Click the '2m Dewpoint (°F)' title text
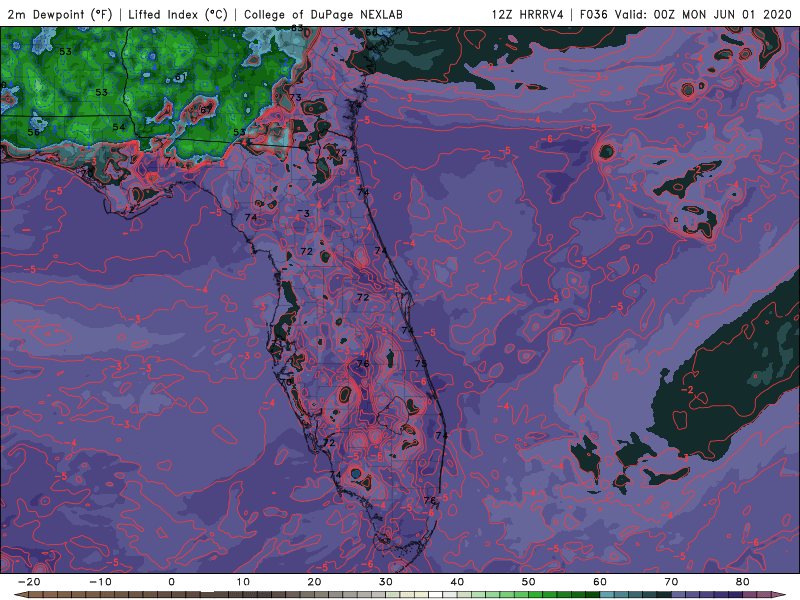This screenshot has width=800, height=600. pyautogui.click(x=60, y=14)
